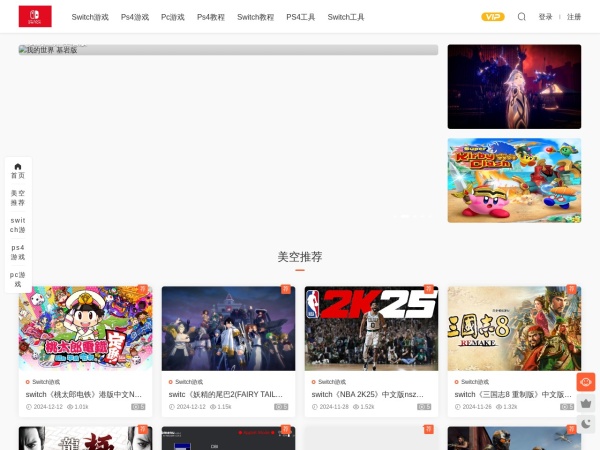Open the NBA 2K25 game thumbnail

click(371, 328)
